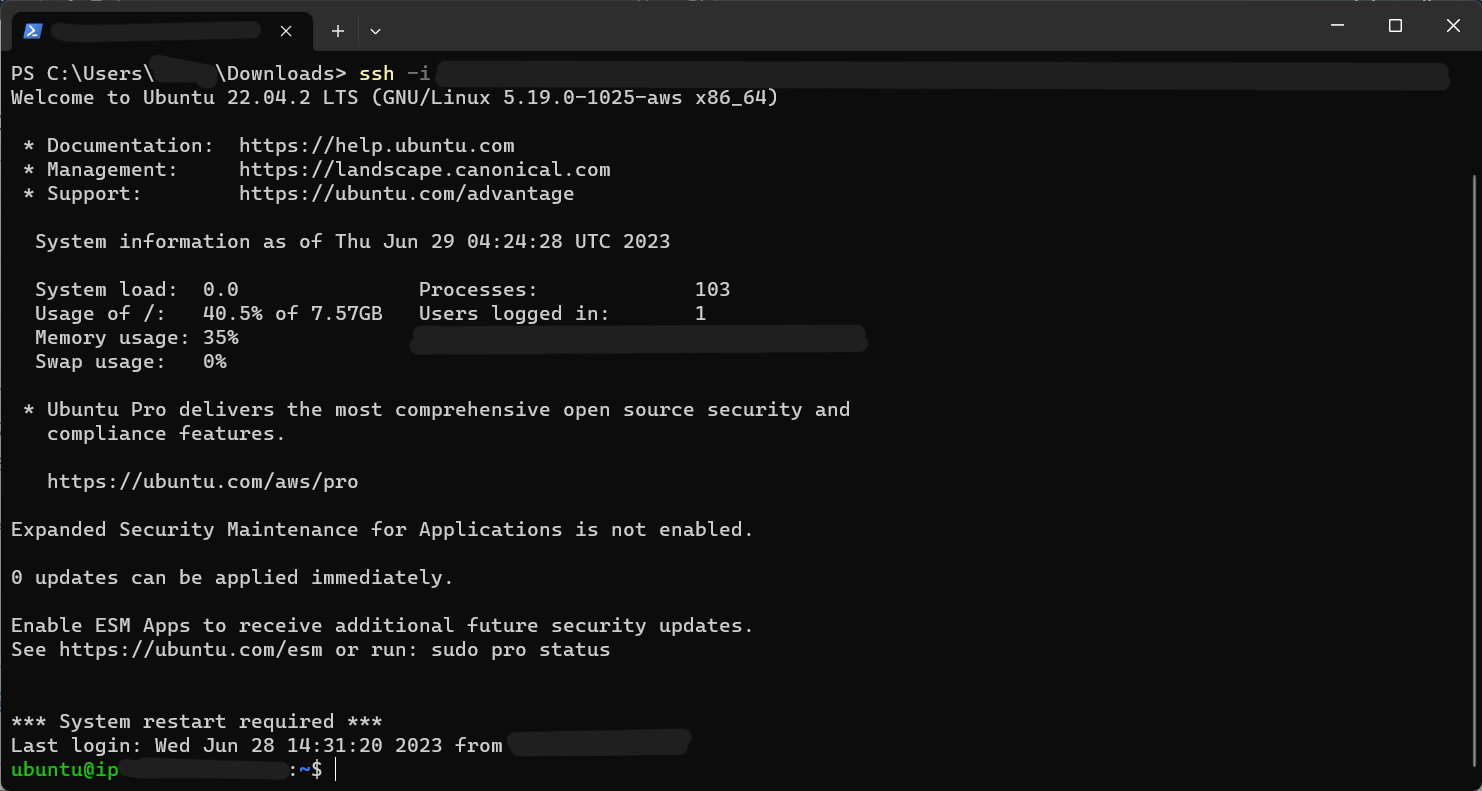This screenshot has height=791, width=1482.
Task: Click the yellow ssh command text
Action: [377, 74]
